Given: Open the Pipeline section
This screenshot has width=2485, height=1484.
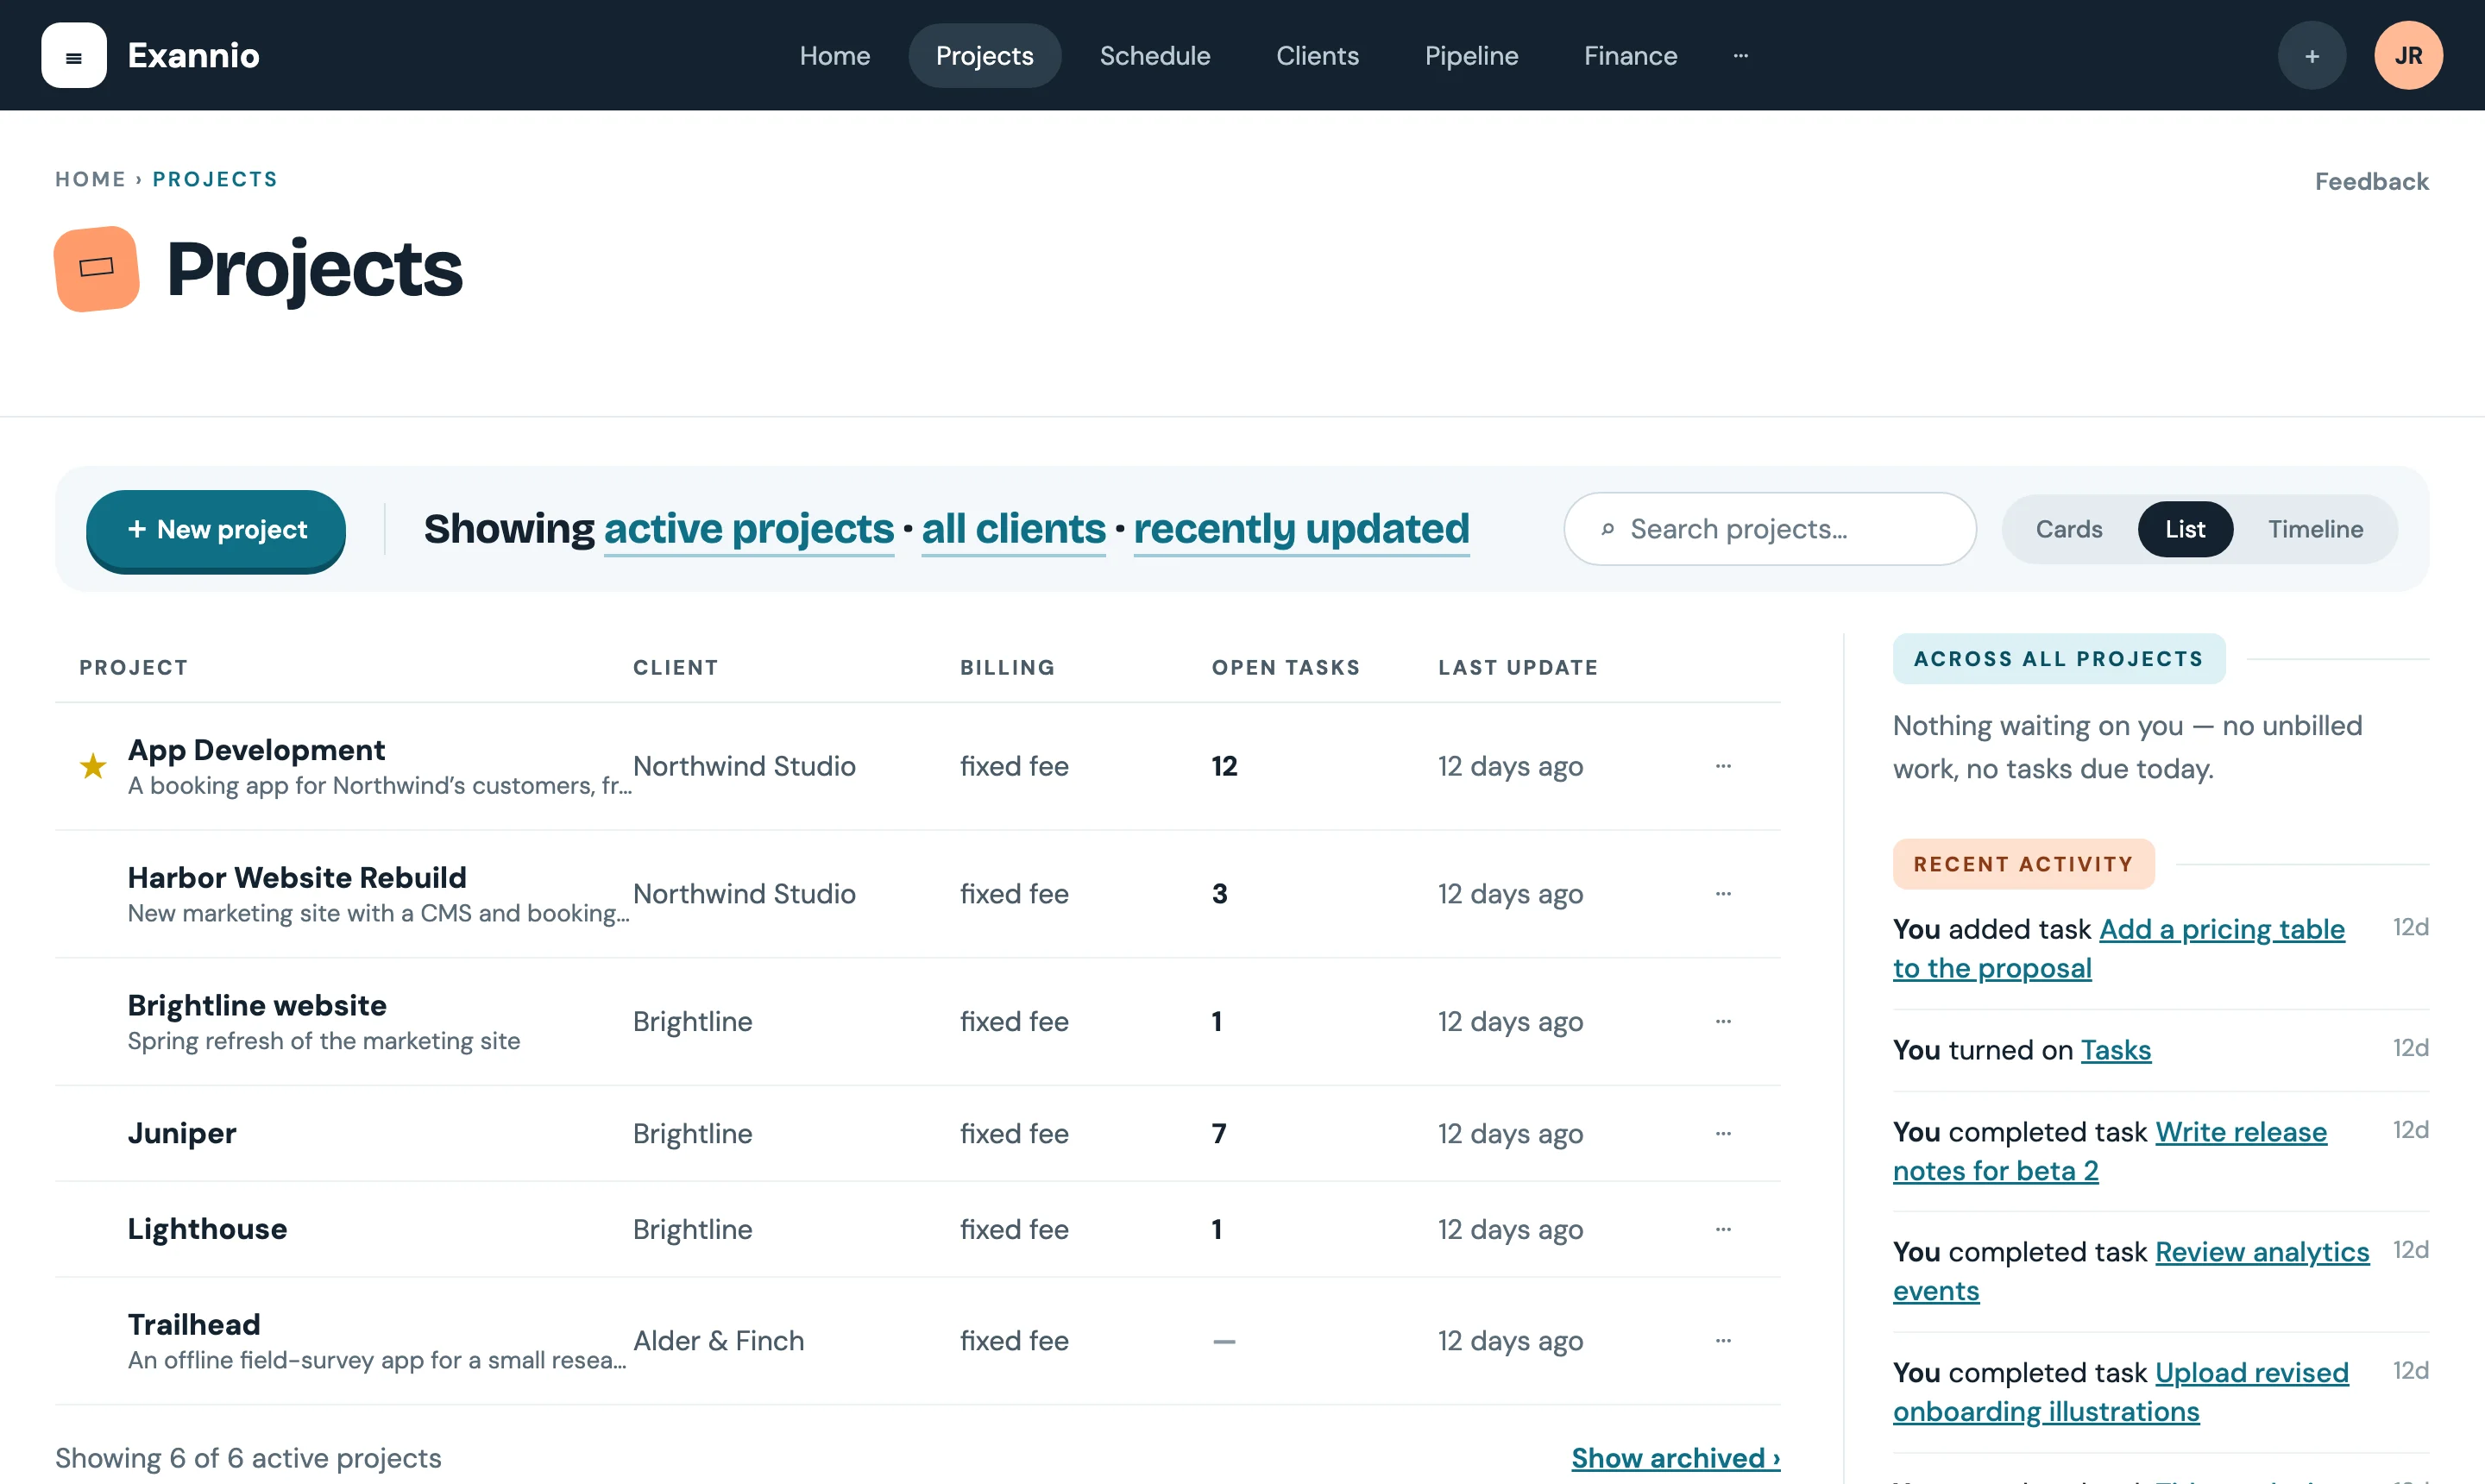Looking at the screenshot, I should click(x=1471, y=55).
